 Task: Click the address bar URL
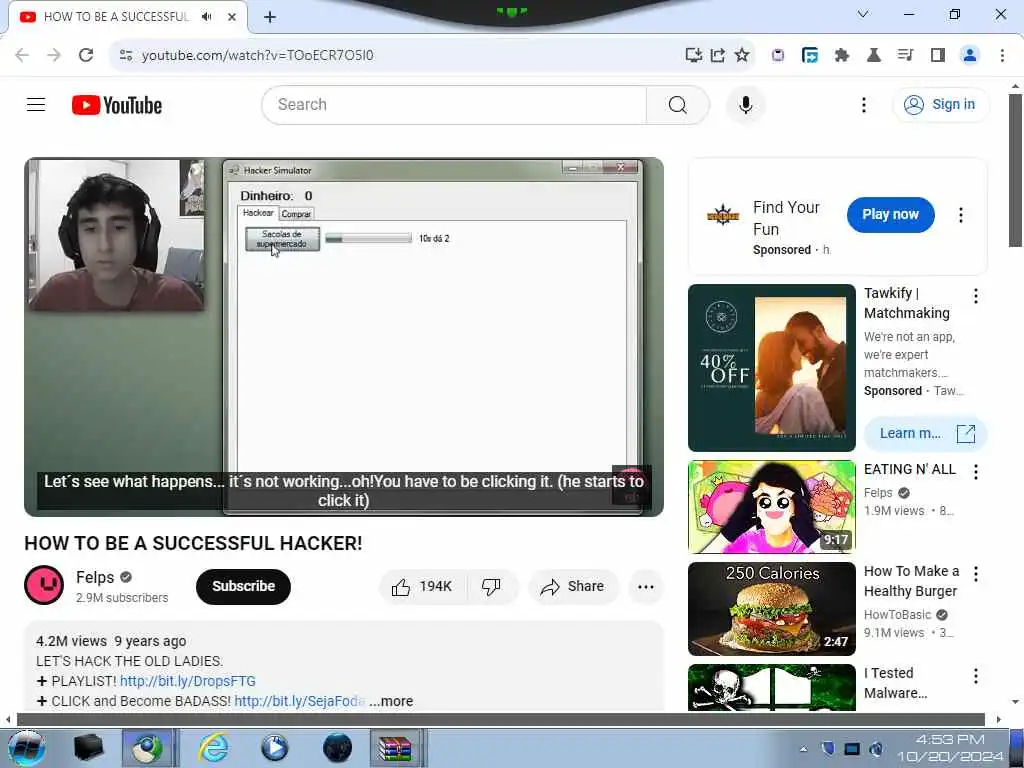tap(257, 55)
